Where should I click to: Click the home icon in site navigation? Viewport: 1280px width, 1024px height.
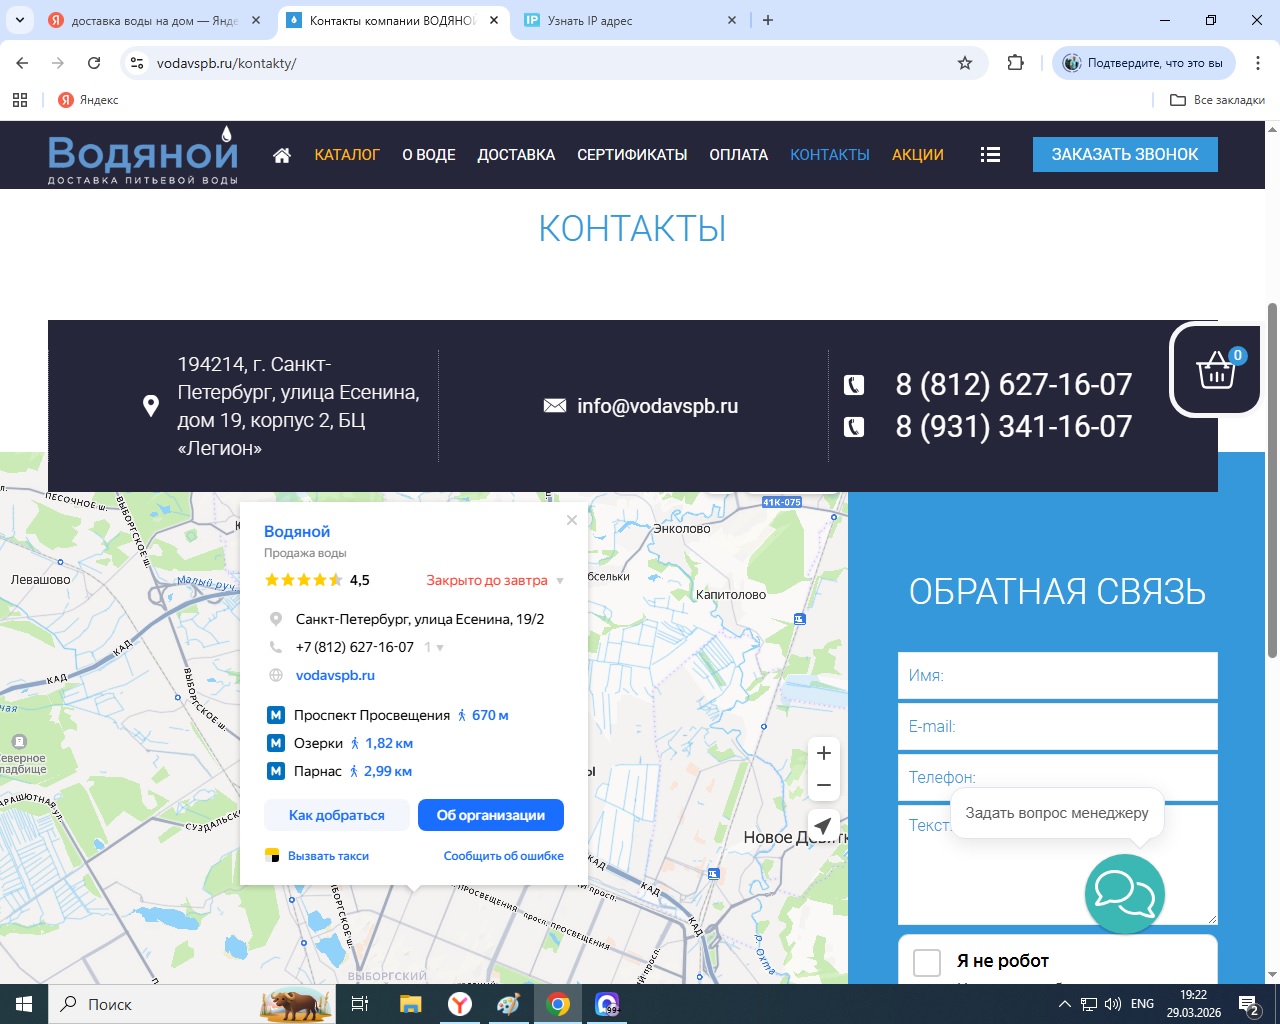tap(282, 155)
